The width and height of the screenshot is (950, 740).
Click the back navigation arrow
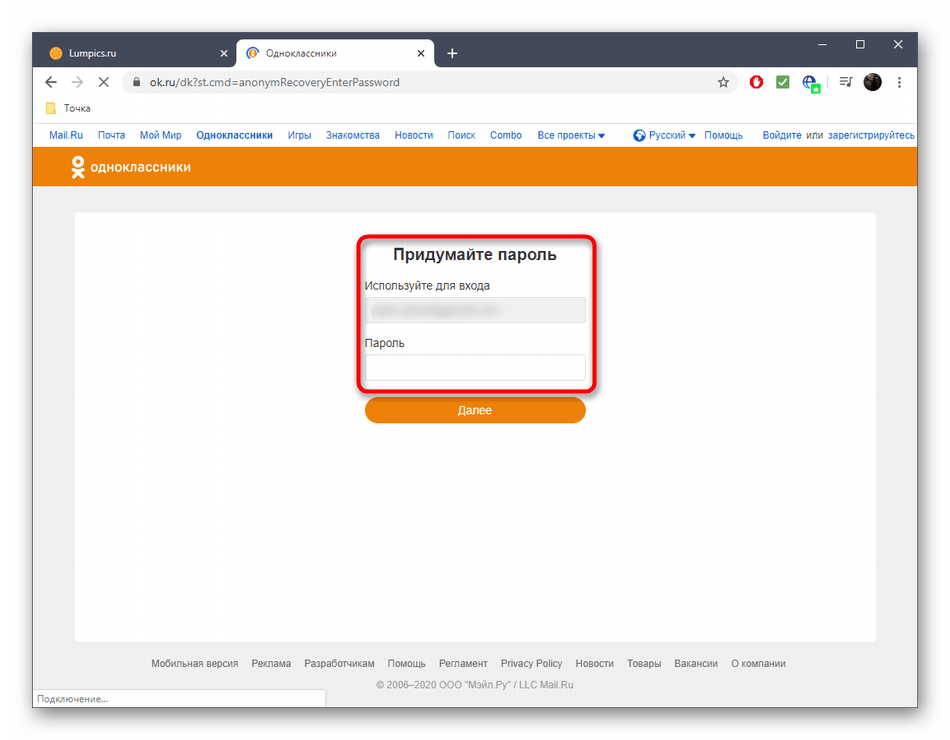[51, 83]
